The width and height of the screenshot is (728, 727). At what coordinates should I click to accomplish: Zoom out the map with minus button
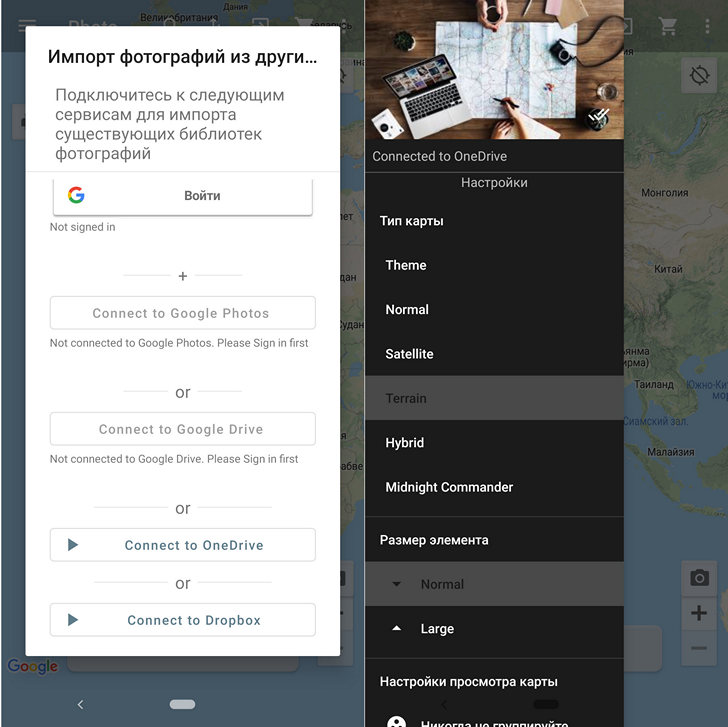[x=699, y=648]
